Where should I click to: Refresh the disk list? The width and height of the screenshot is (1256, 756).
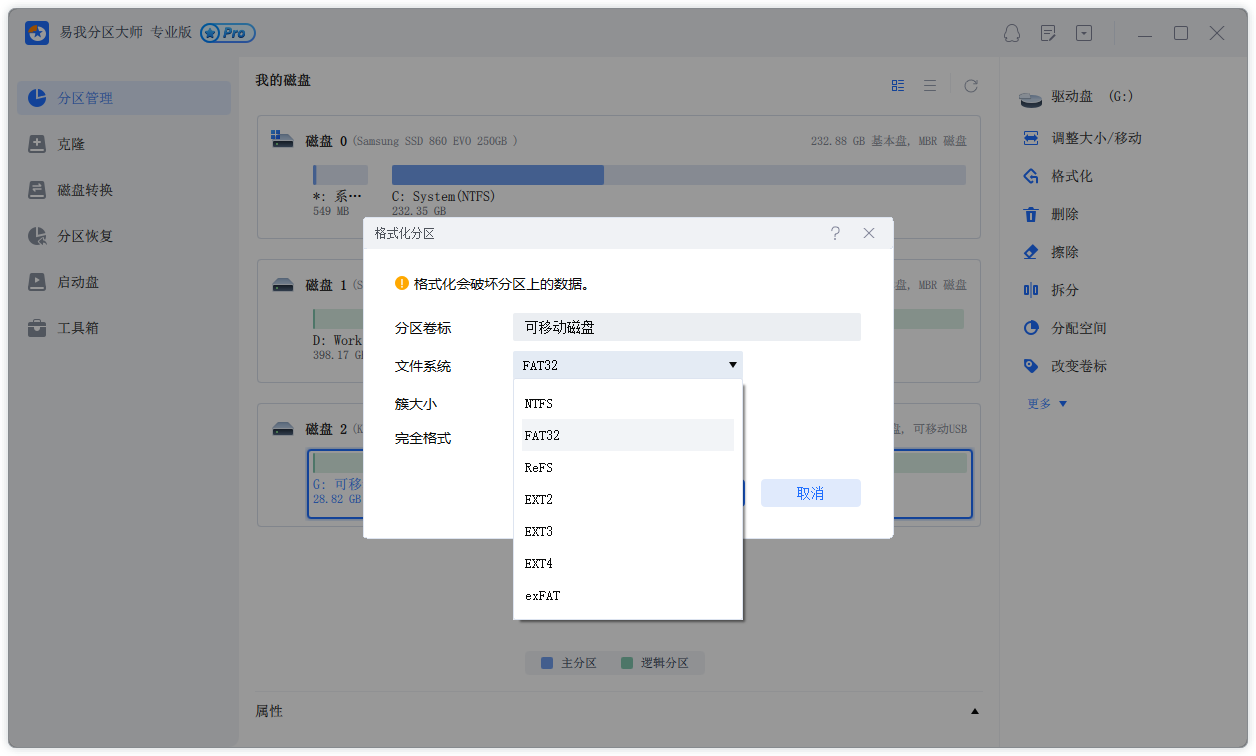(x=970, y=85)
